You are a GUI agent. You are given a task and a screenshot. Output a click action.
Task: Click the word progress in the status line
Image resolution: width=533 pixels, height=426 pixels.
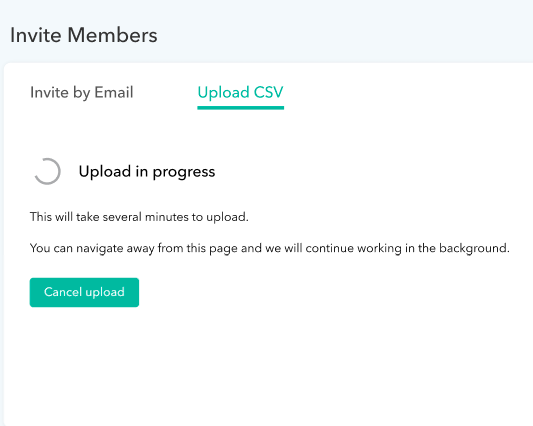184,173
